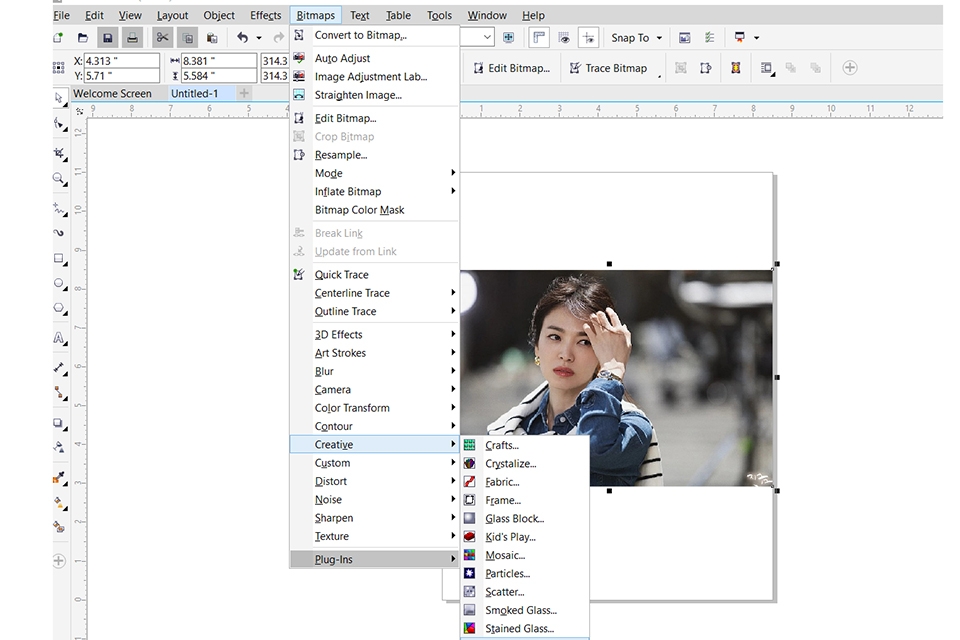Toggle the document grid visibility
Screen dimensions: 960x640
564,37
